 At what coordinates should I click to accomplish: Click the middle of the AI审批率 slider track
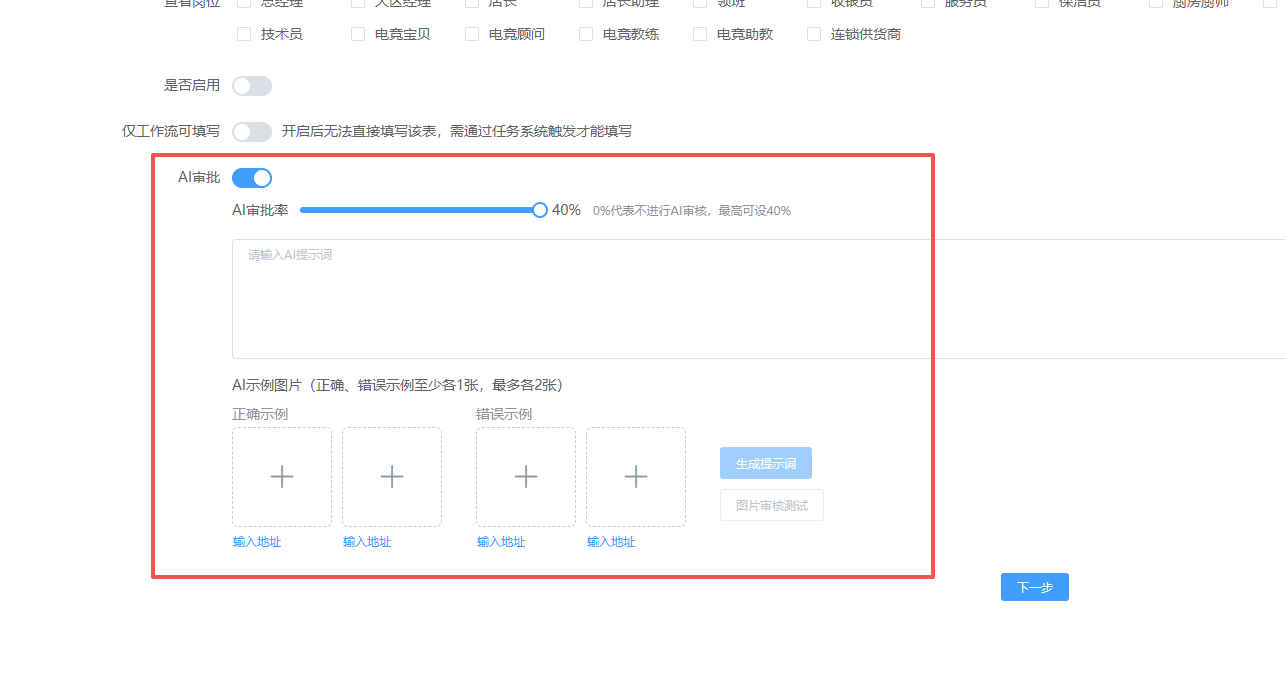click(x=420, y=210)
